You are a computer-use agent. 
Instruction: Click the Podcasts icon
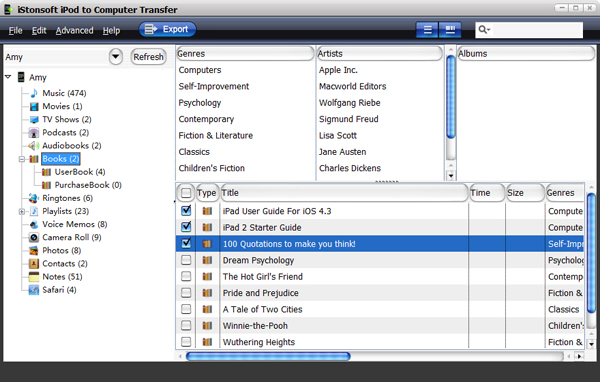pyautogui.click(x=34, y=133)
